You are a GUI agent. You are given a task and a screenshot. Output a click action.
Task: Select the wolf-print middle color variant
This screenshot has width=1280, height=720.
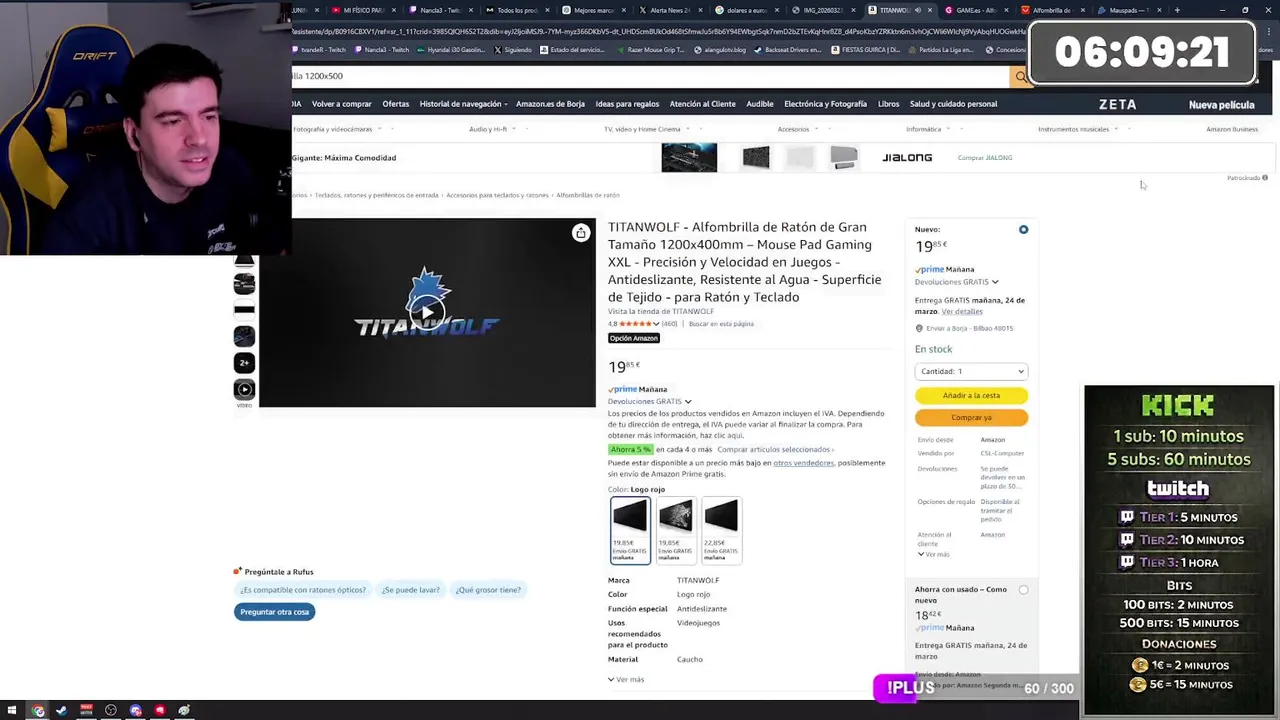pos(675,530)
